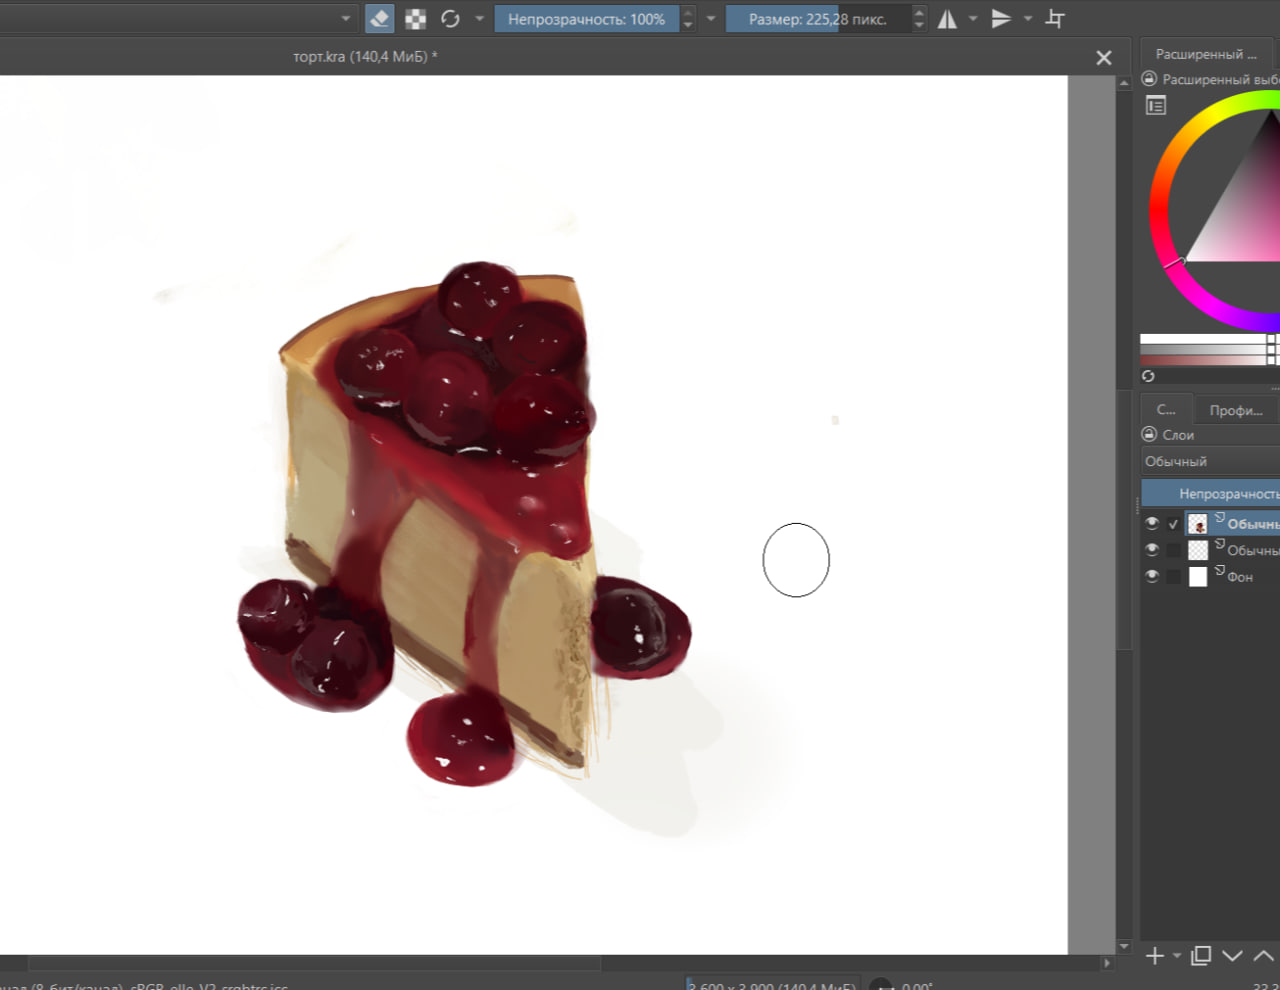Lock the Слои docker
1280x990 pixels.
click(x=1149, y=434)
